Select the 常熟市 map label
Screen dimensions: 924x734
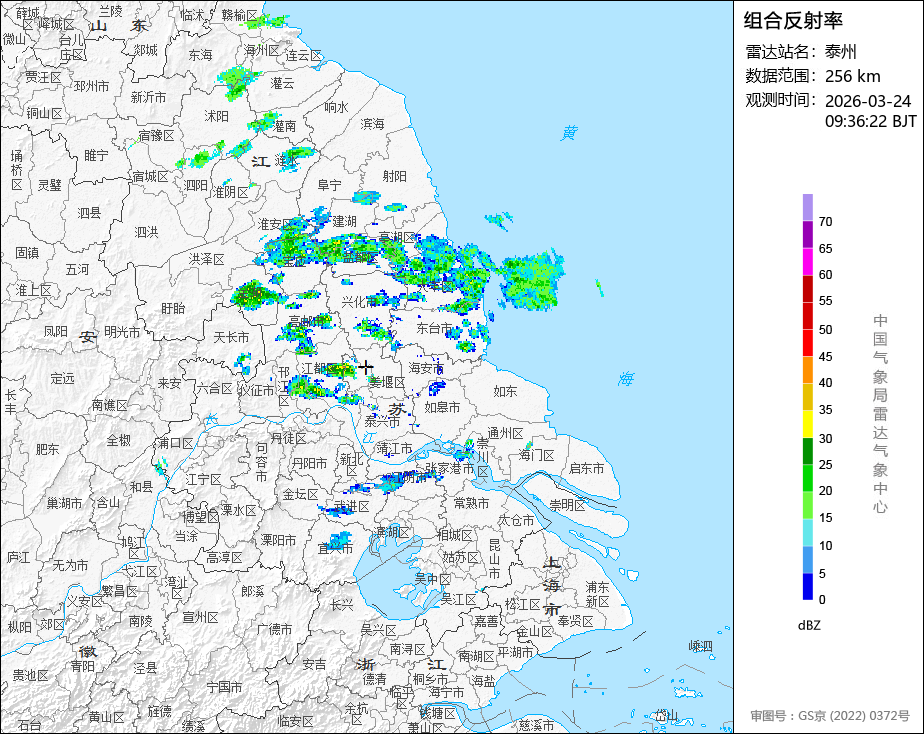pos(471,503)
